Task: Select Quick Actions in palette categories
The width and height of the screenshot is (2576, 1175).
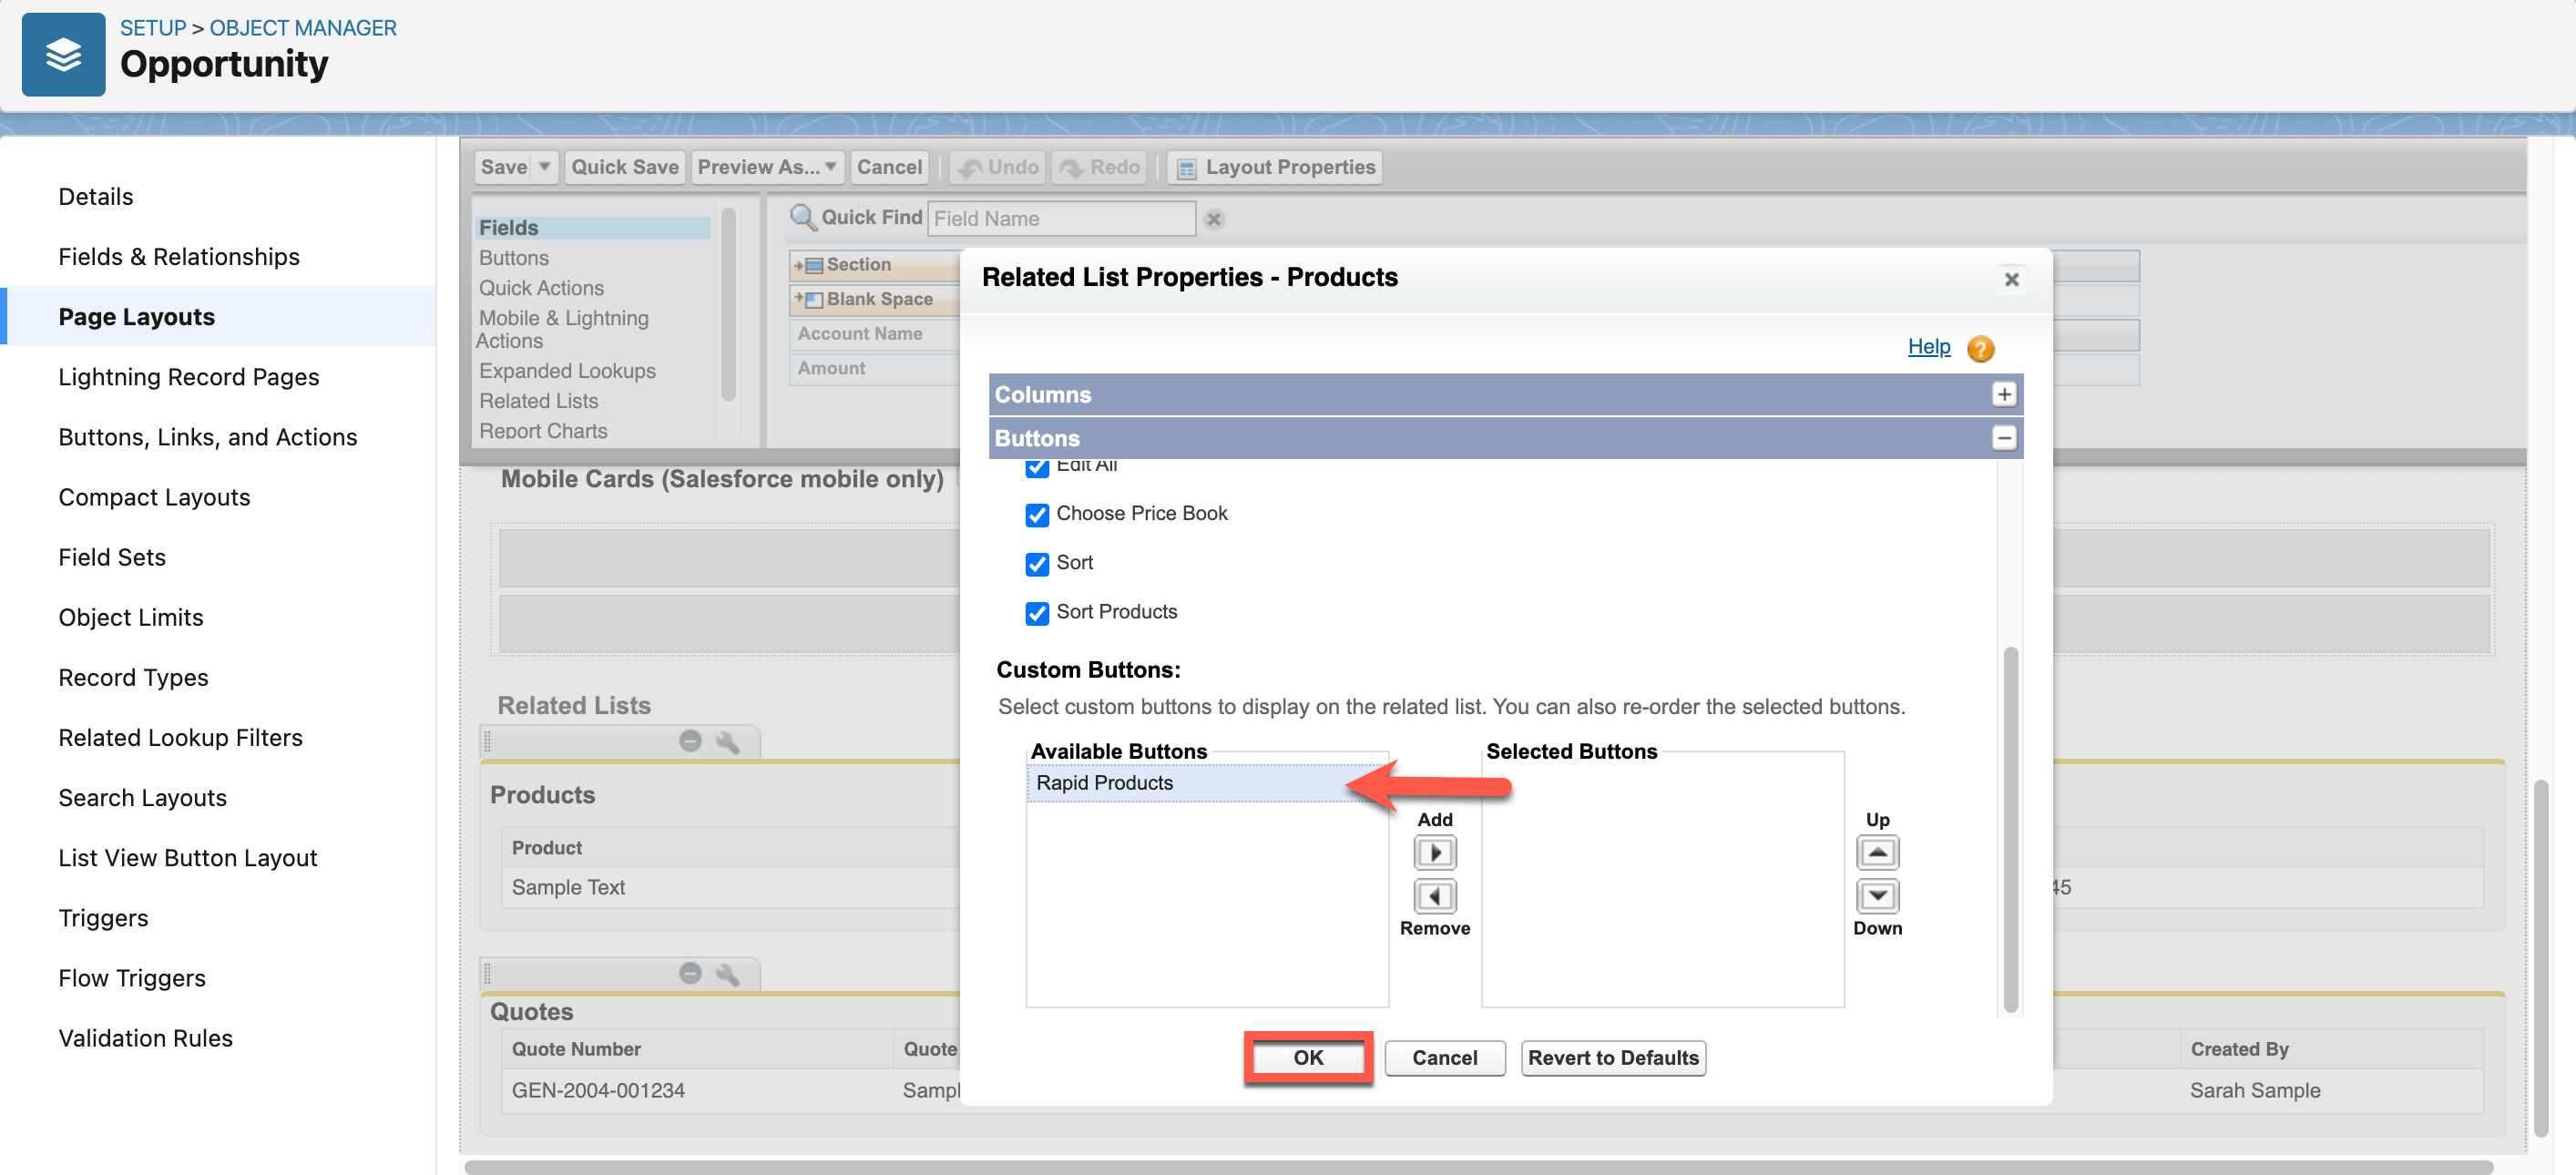Action: point(541,287)
